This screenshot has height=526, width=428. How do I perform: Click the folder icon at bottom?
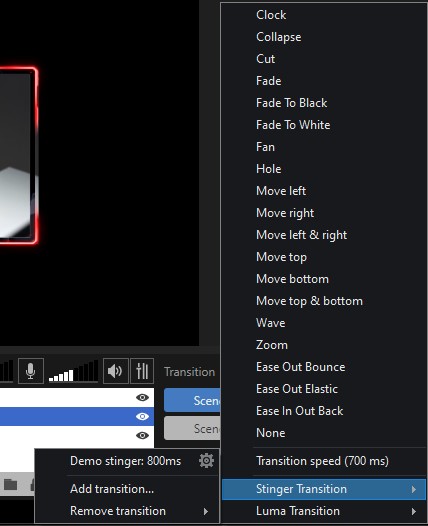10,484
